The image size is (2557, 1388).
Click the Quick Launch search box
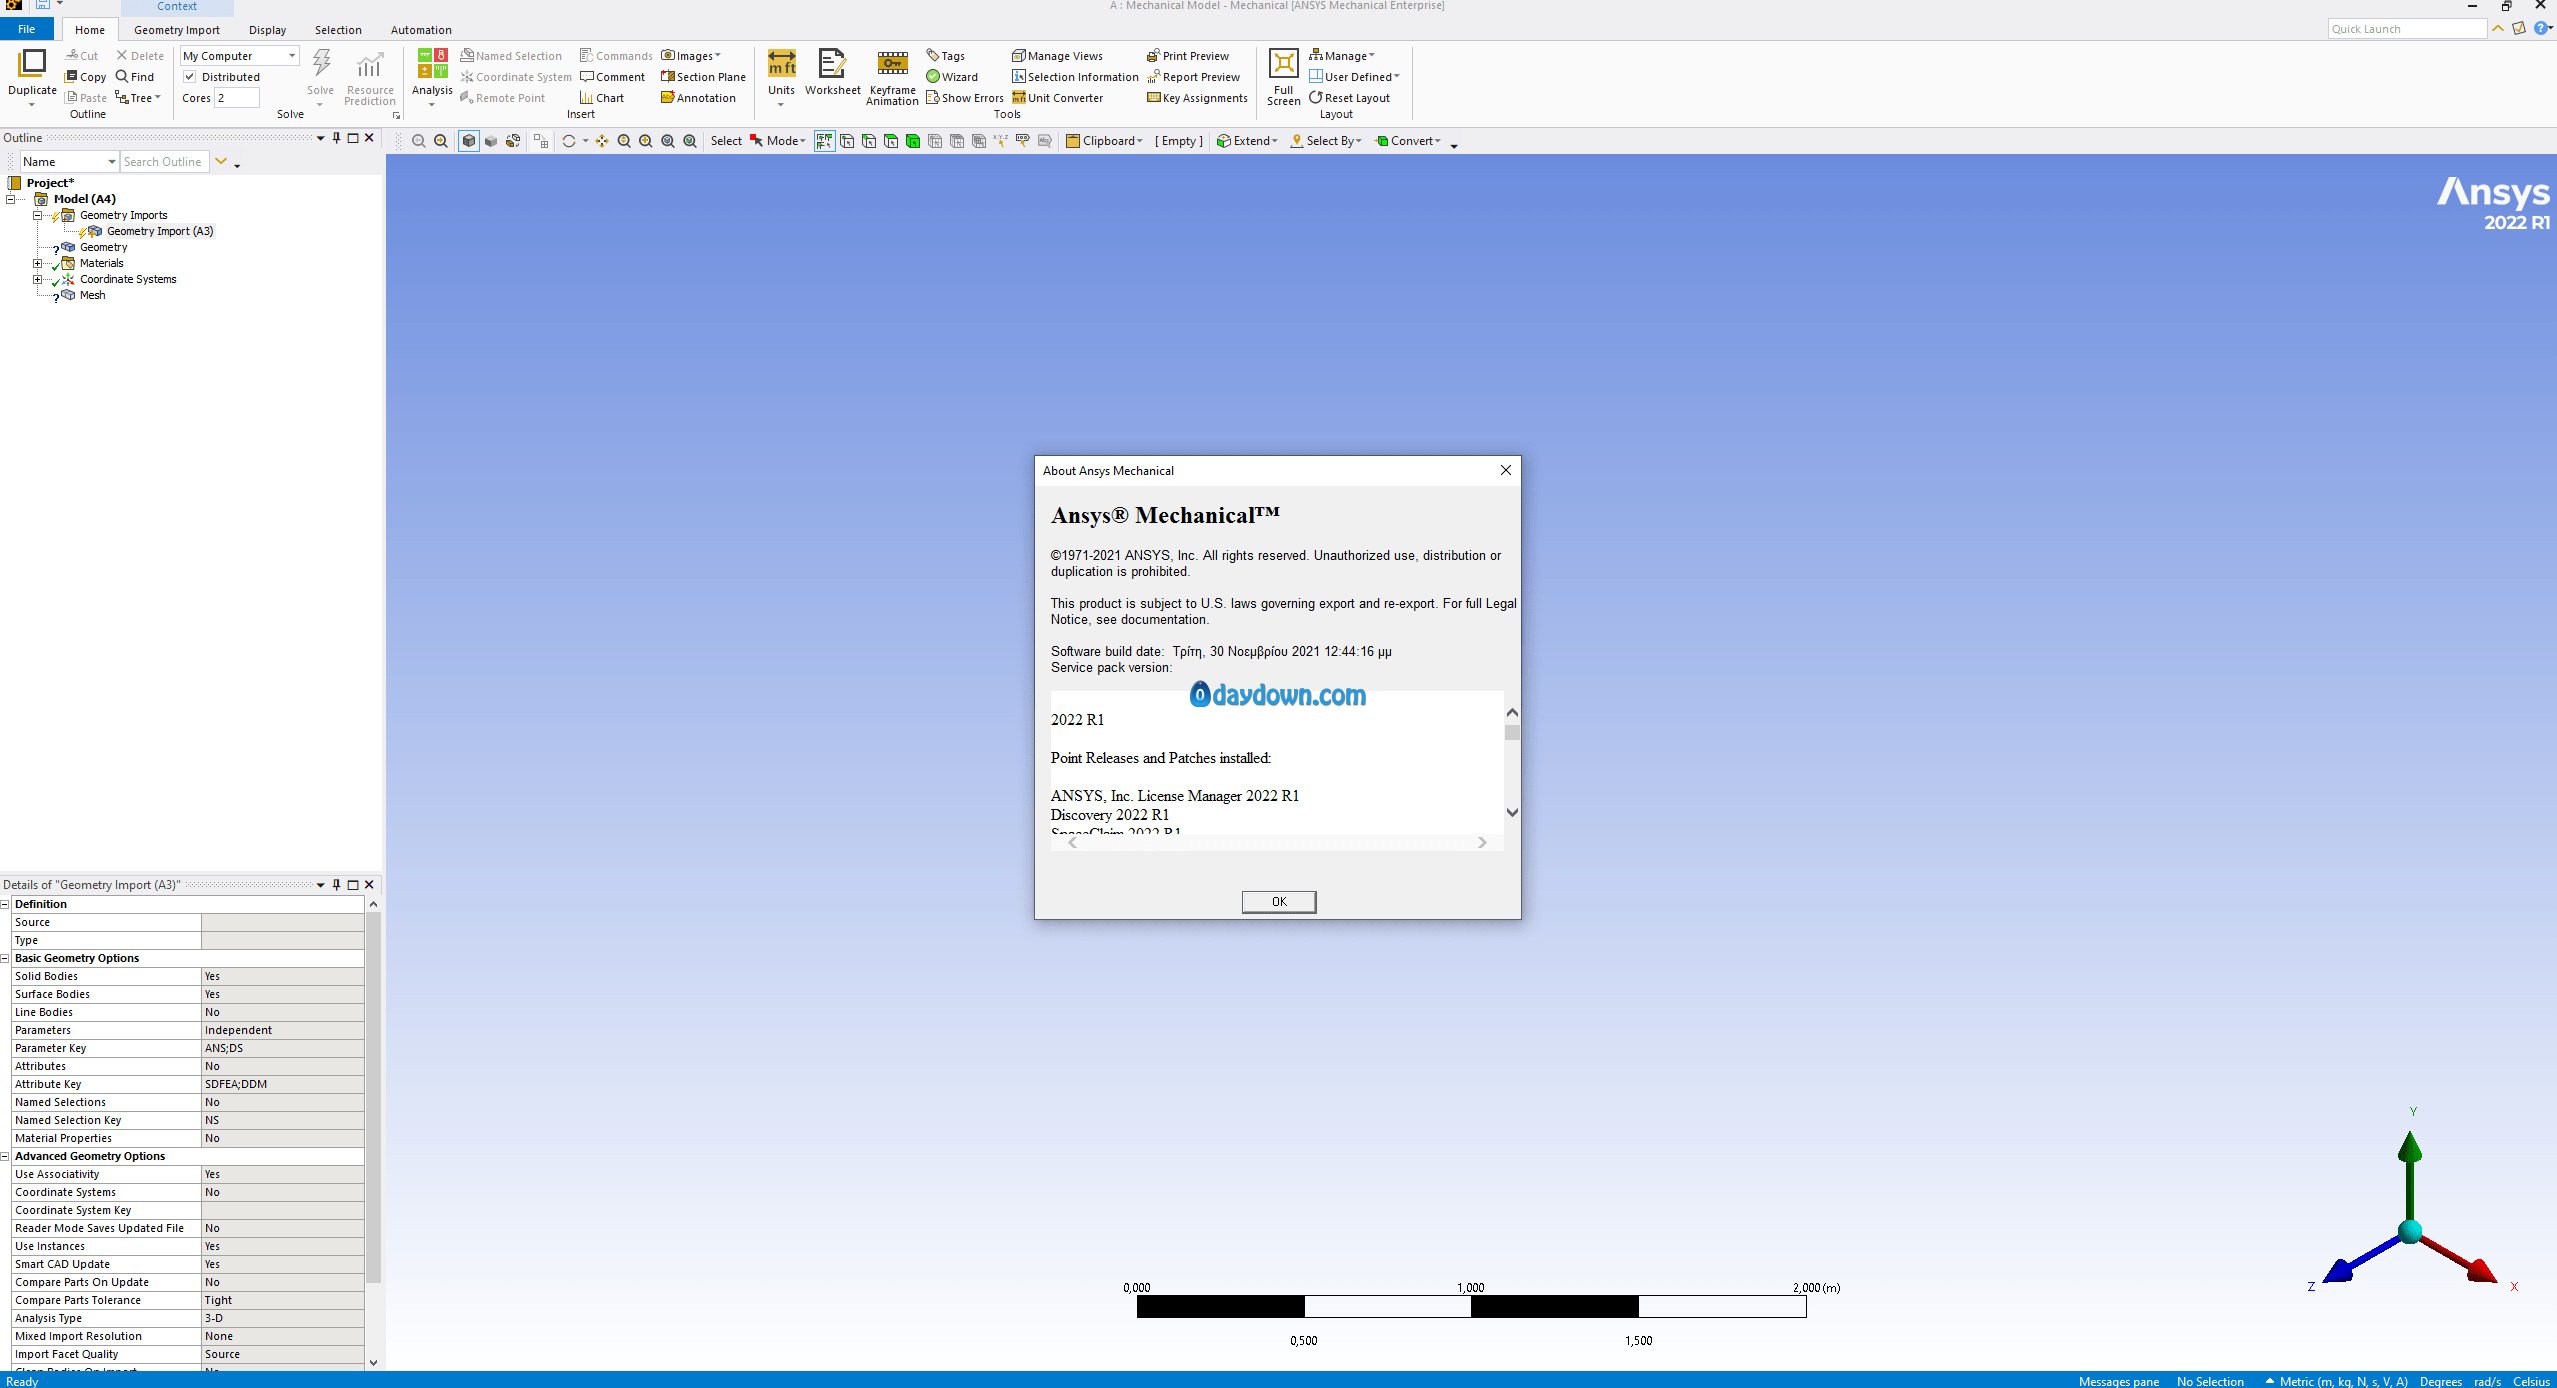pyautogui.click(x=2406, y=29)
